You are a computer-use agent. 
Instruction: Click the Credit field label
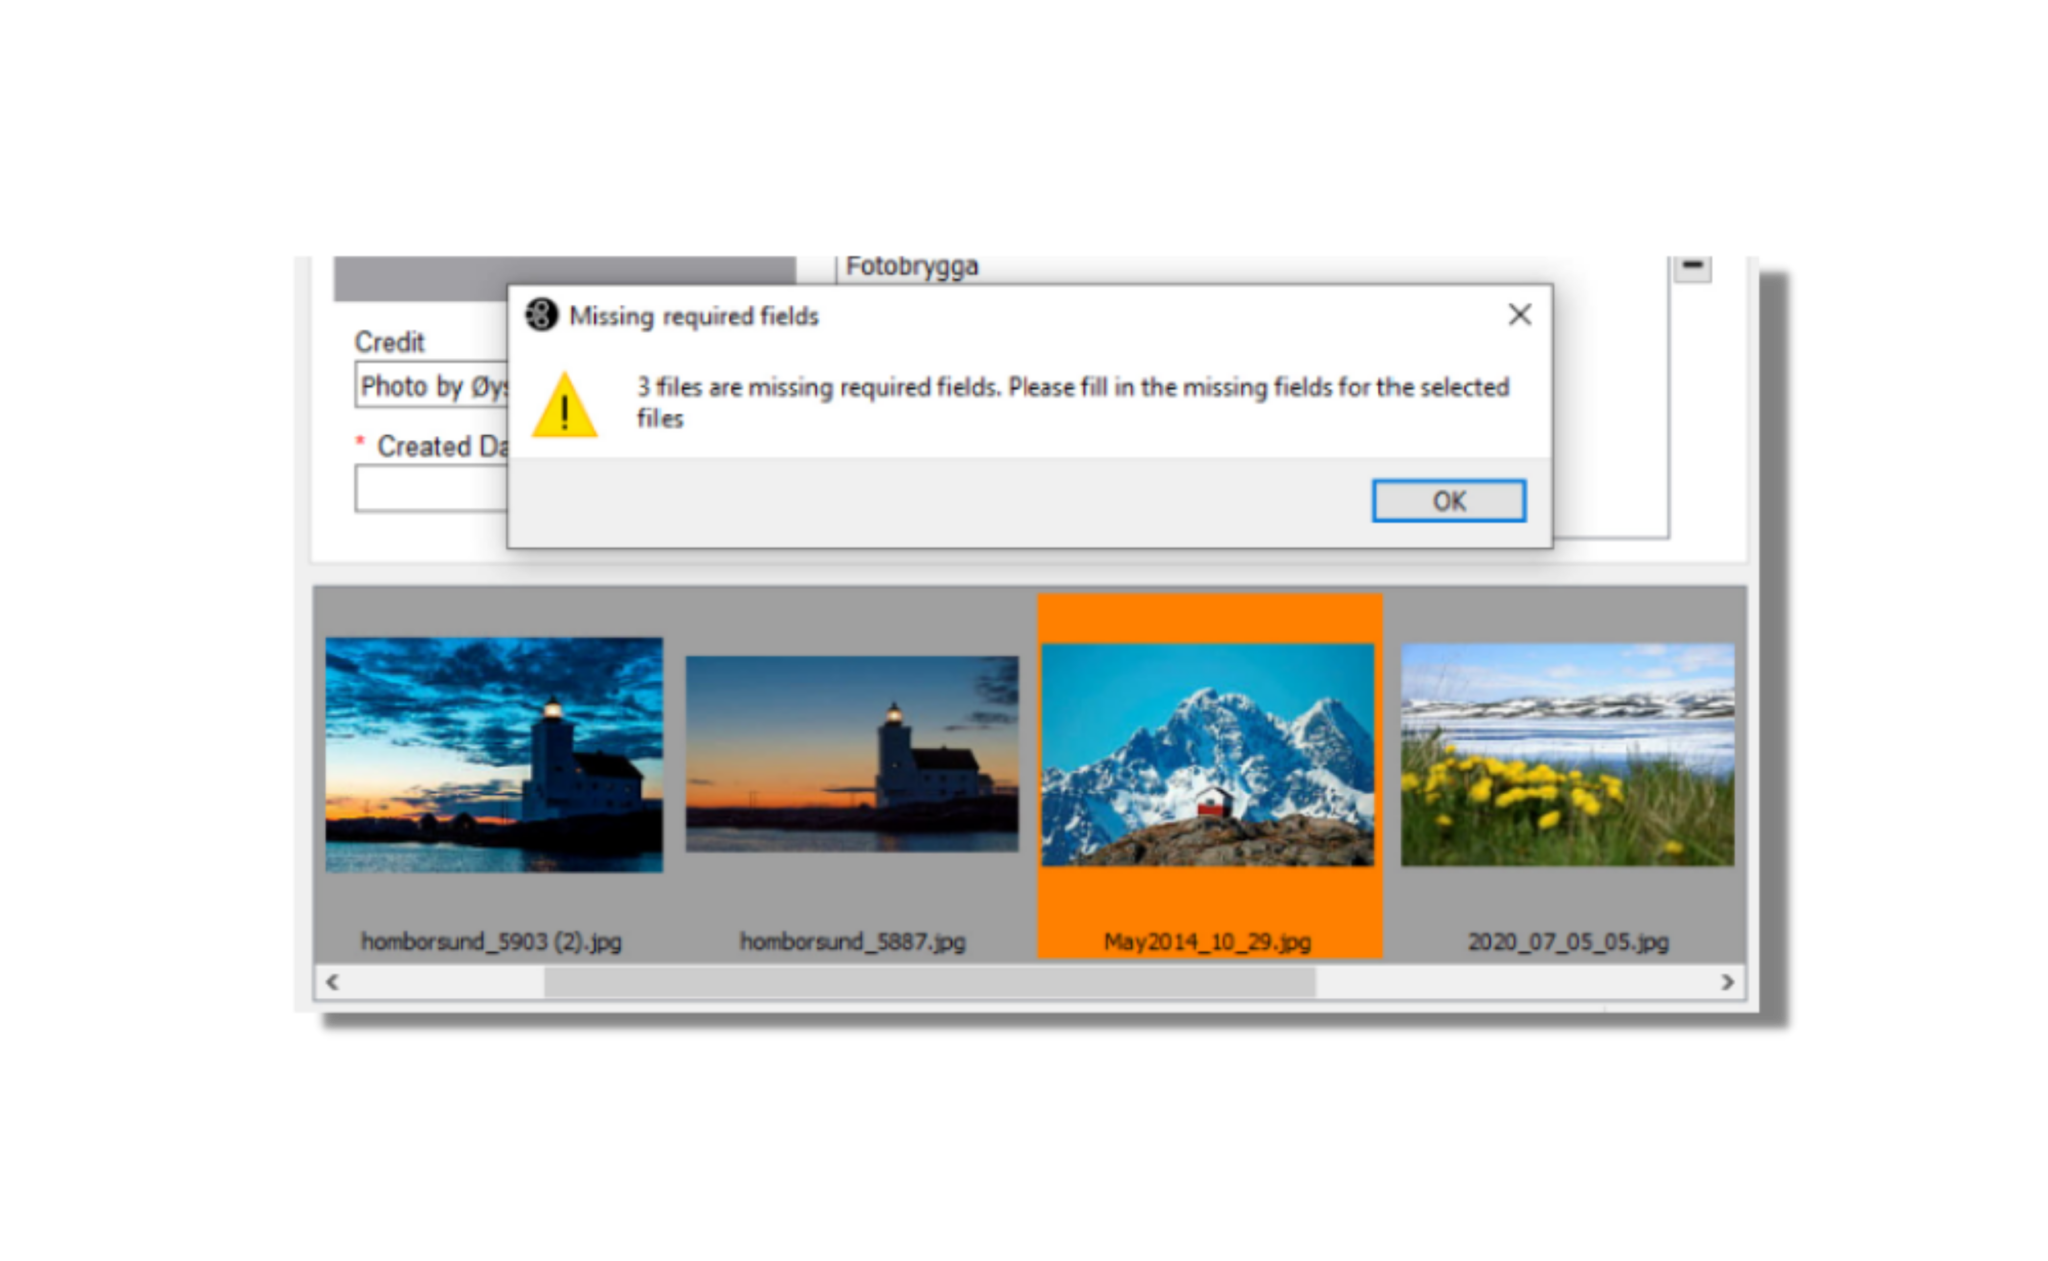pyautogui.click(x=389, y=342)
